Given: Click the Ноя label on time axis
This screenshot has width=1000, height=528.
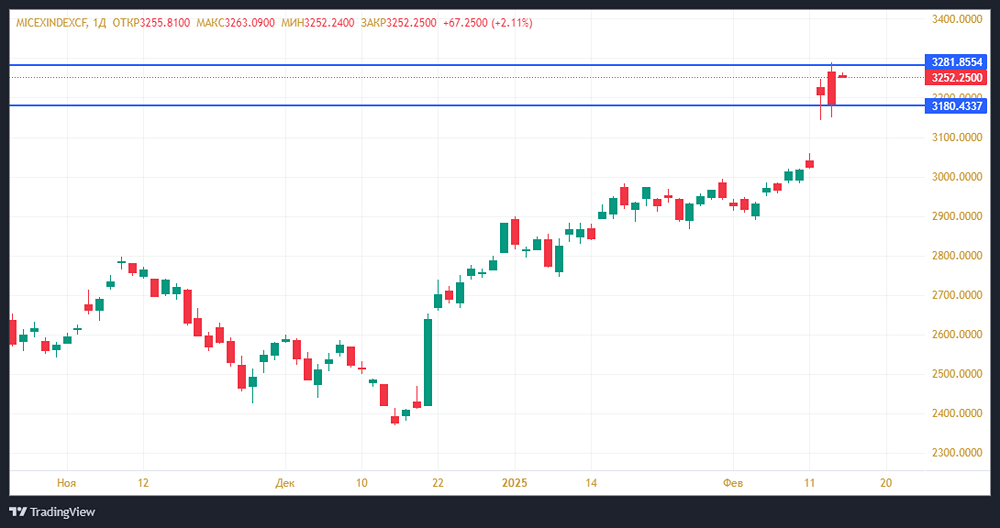Looking at the screenshot, I should tap(66, 483).
